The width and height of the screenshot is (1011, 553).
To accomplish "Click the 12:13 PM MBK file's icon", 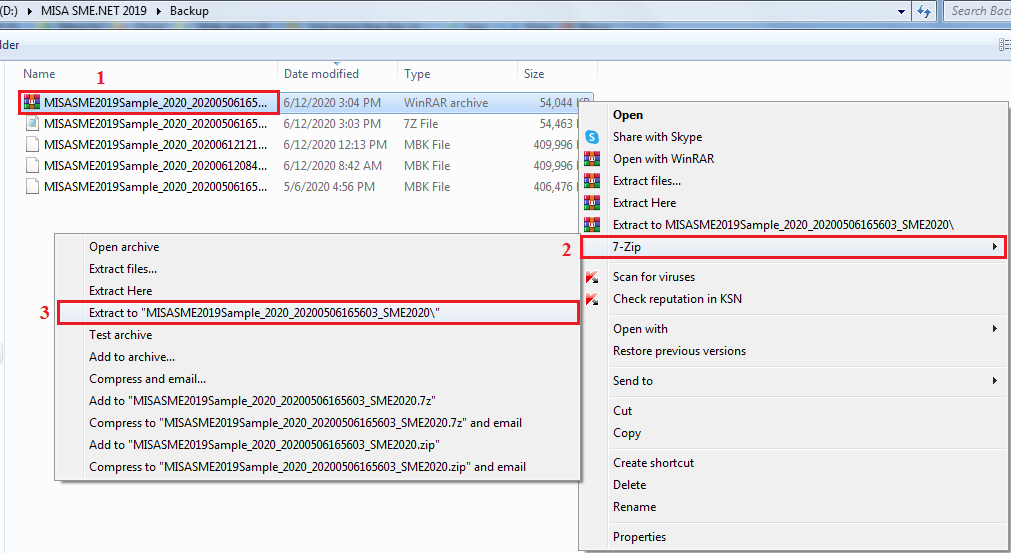I will pos(32,144).
